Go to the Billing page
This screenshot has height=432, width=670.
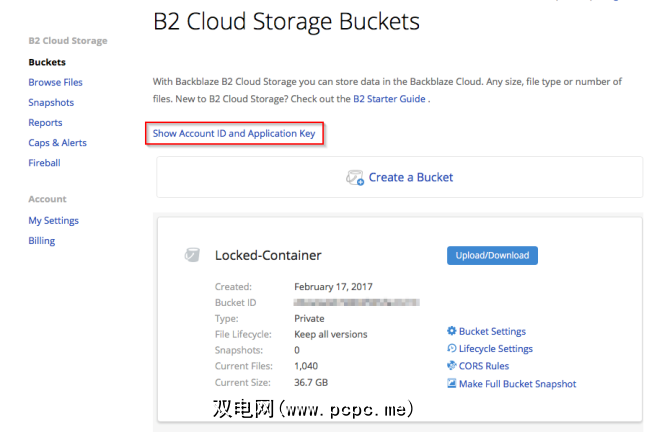pos(41,240)
